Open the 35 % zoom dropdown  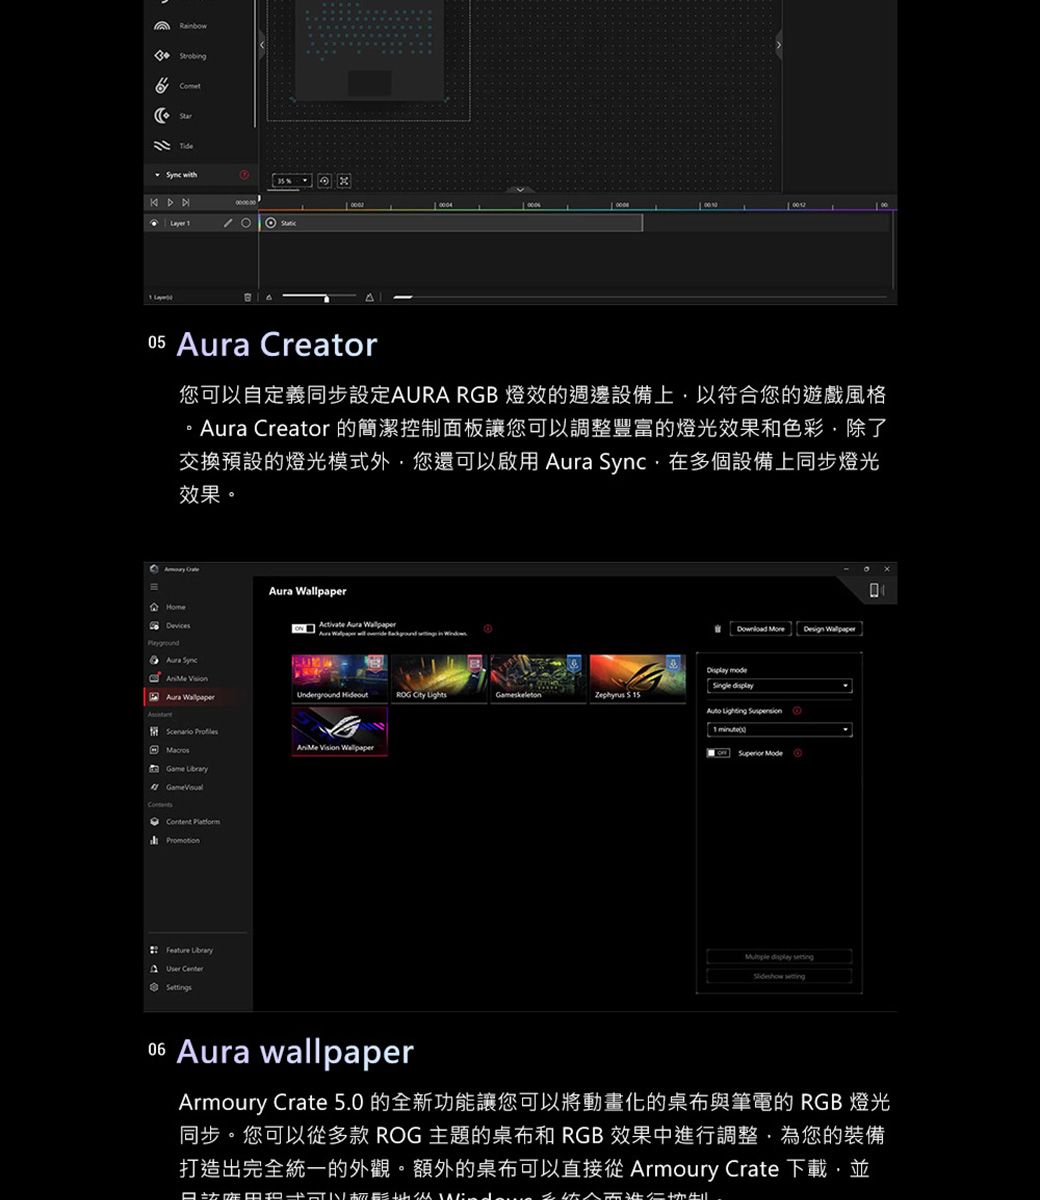(x=291, y=181)
